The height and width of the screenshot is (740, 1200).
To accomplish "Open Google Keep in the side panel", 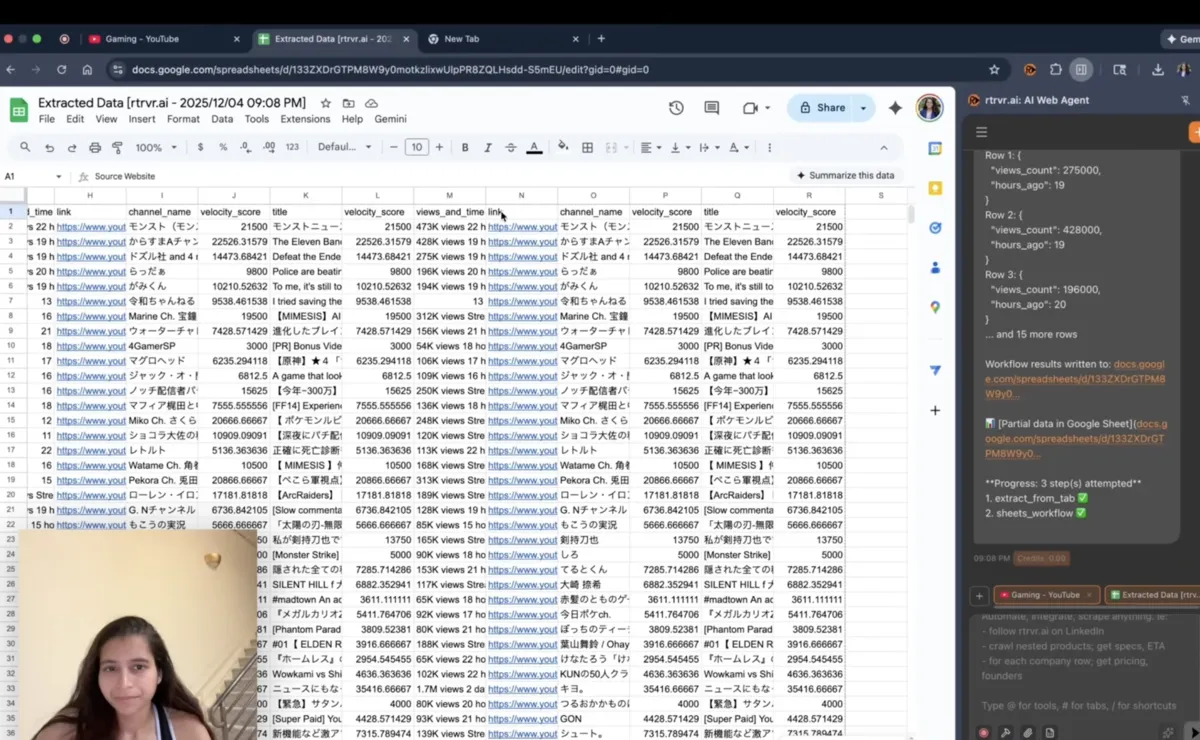I will [x=935, y=188].
